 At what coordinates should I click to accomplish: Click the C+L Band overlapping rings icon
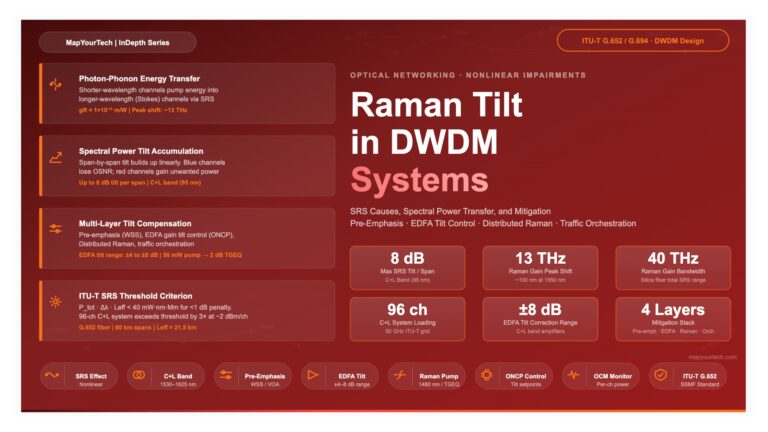[142, 376]
